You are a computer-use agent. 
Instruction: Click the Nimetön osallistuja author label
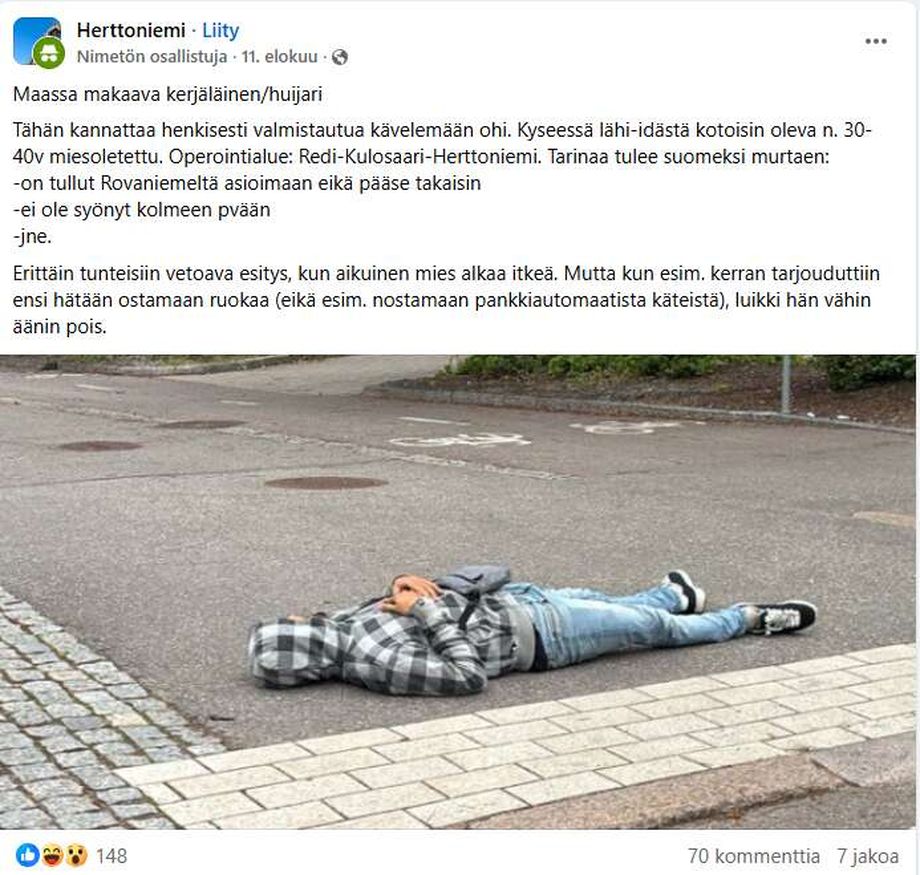click(152, 57)
